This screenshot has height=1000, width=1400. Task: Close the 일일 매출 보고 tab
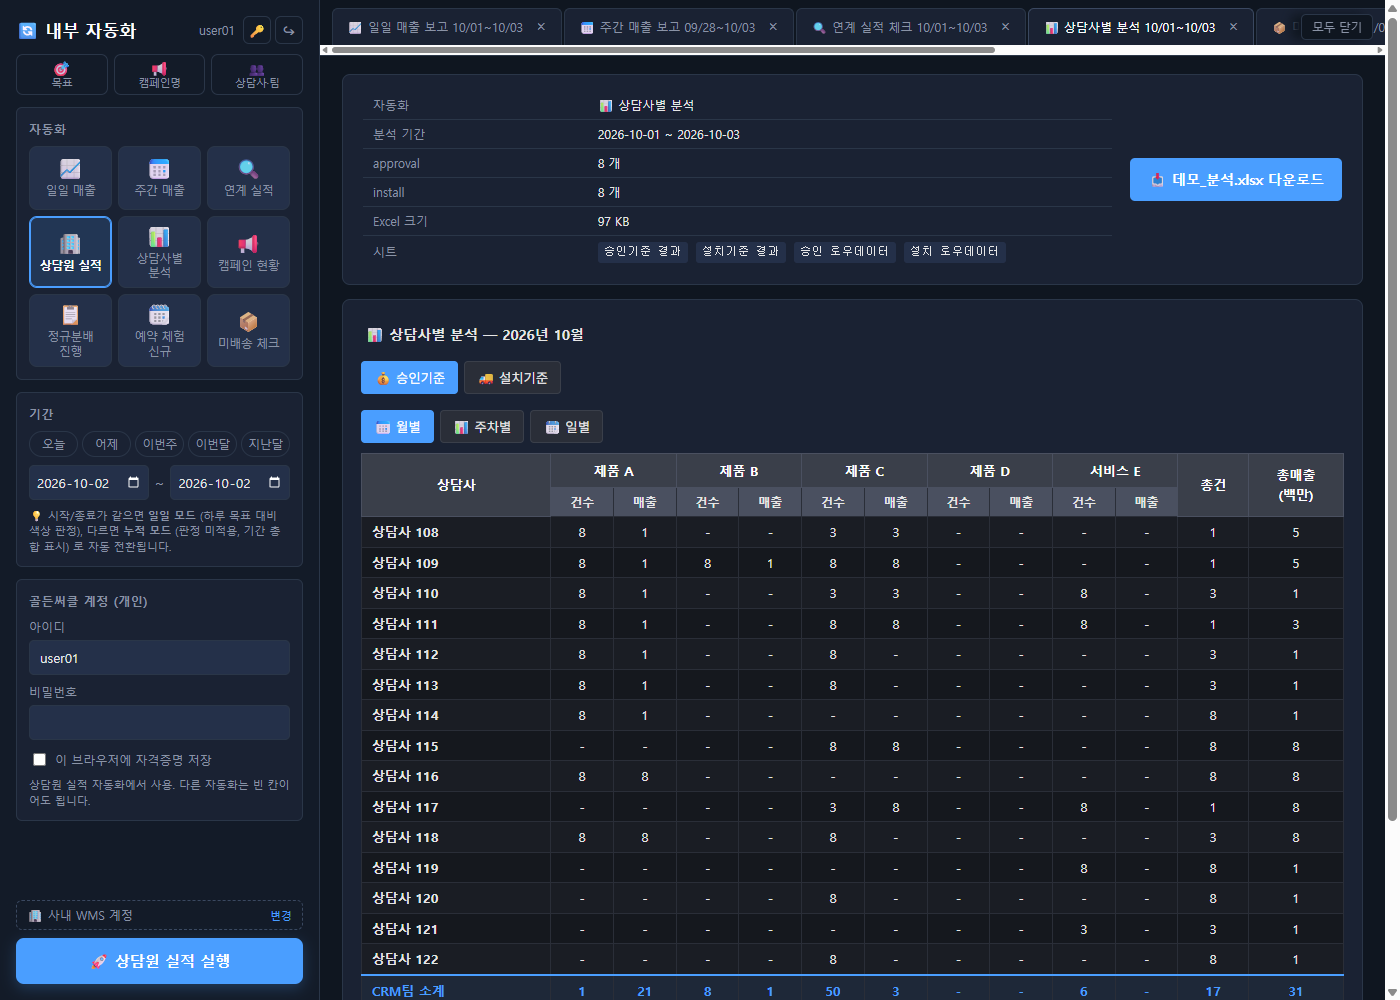click(541, 27)
